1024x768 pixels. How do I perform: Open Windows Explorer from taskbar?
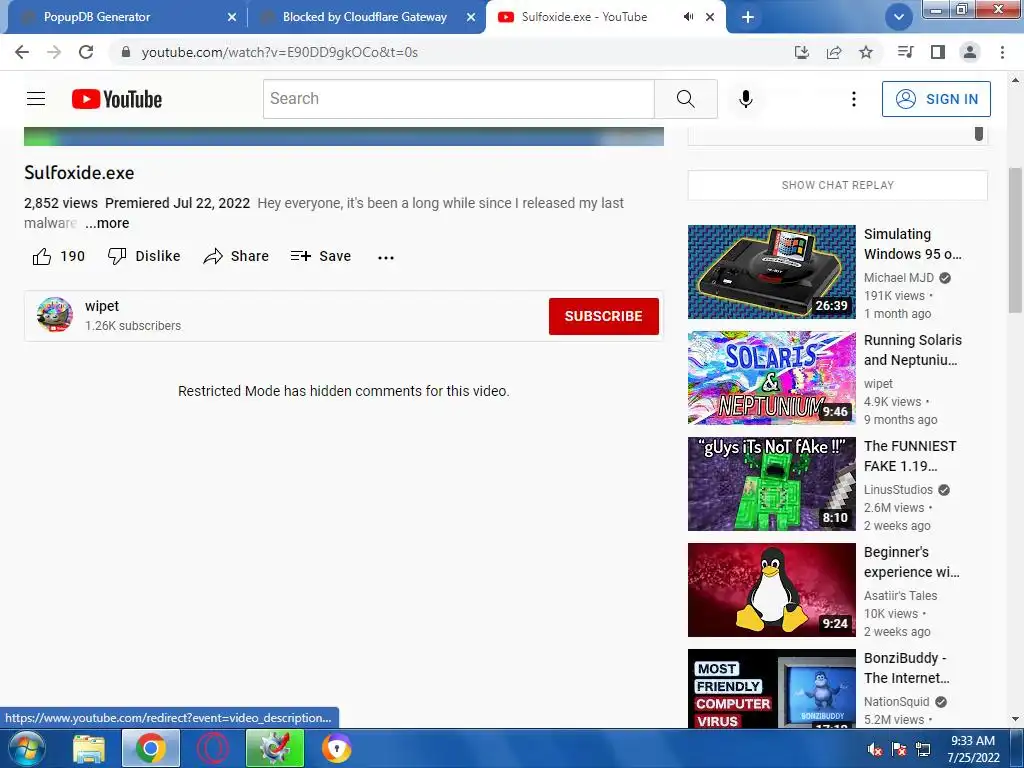pos(89,748)
